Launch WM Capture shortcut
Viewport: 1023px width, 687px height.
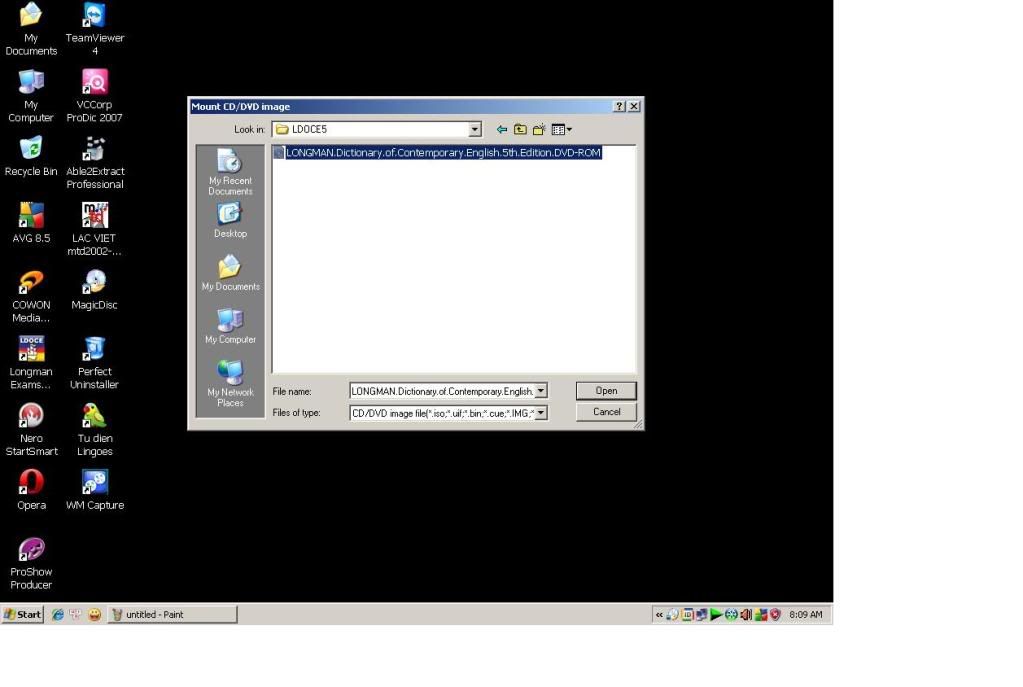point(95,490)
